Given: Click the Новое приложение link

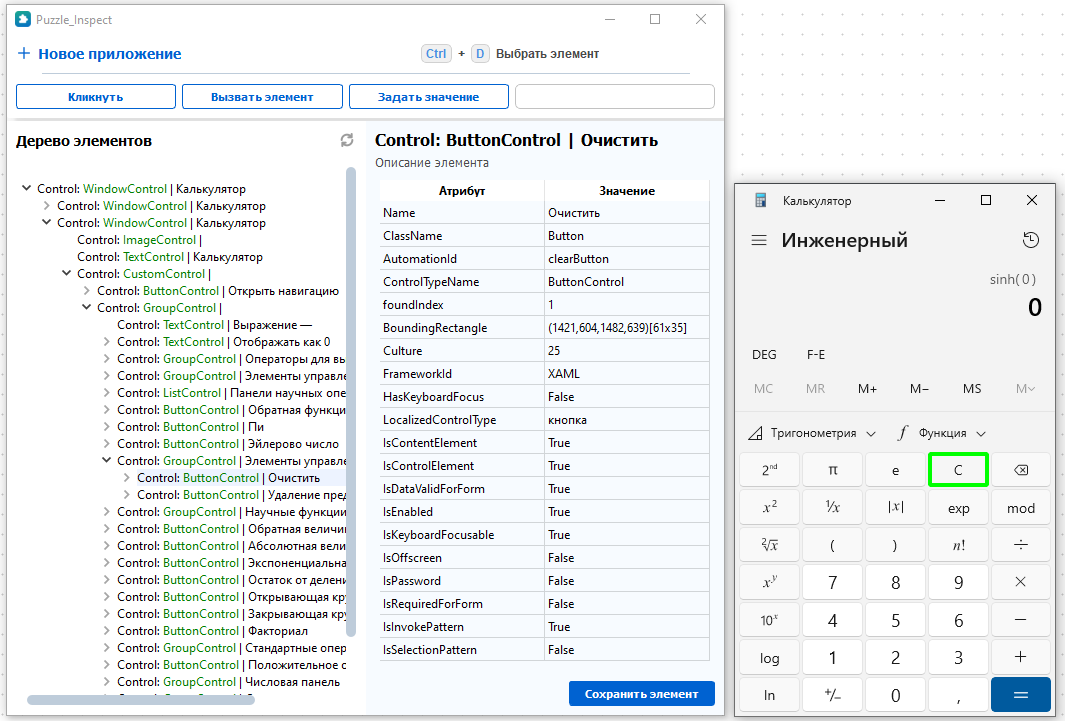Looking at the screenshot, I should click(109, 54).
